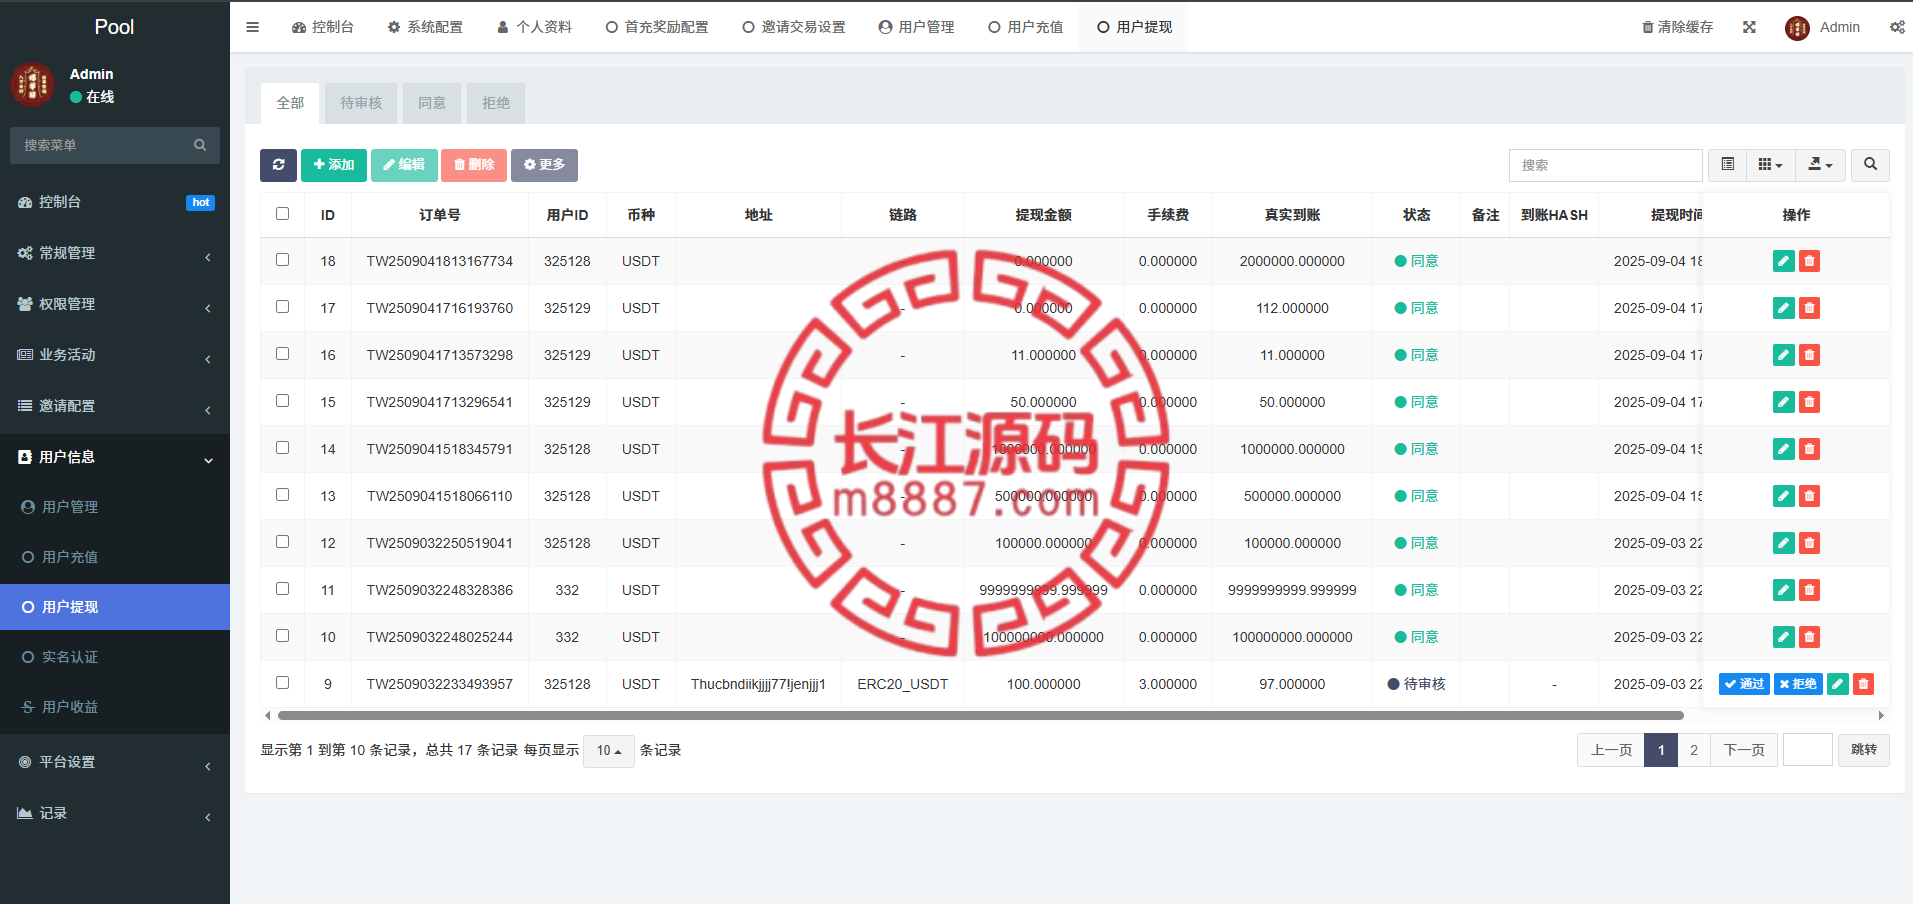Delete withdrawal row ID 18
Image resolution: width=1913 pixels, height=904 pixels.
point(1809,261)
